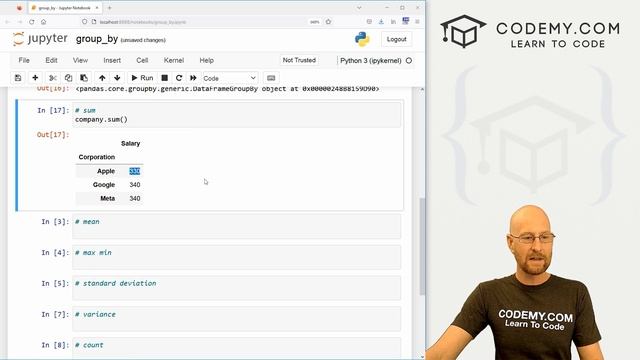Paste cells below icon

click(84, 78)
